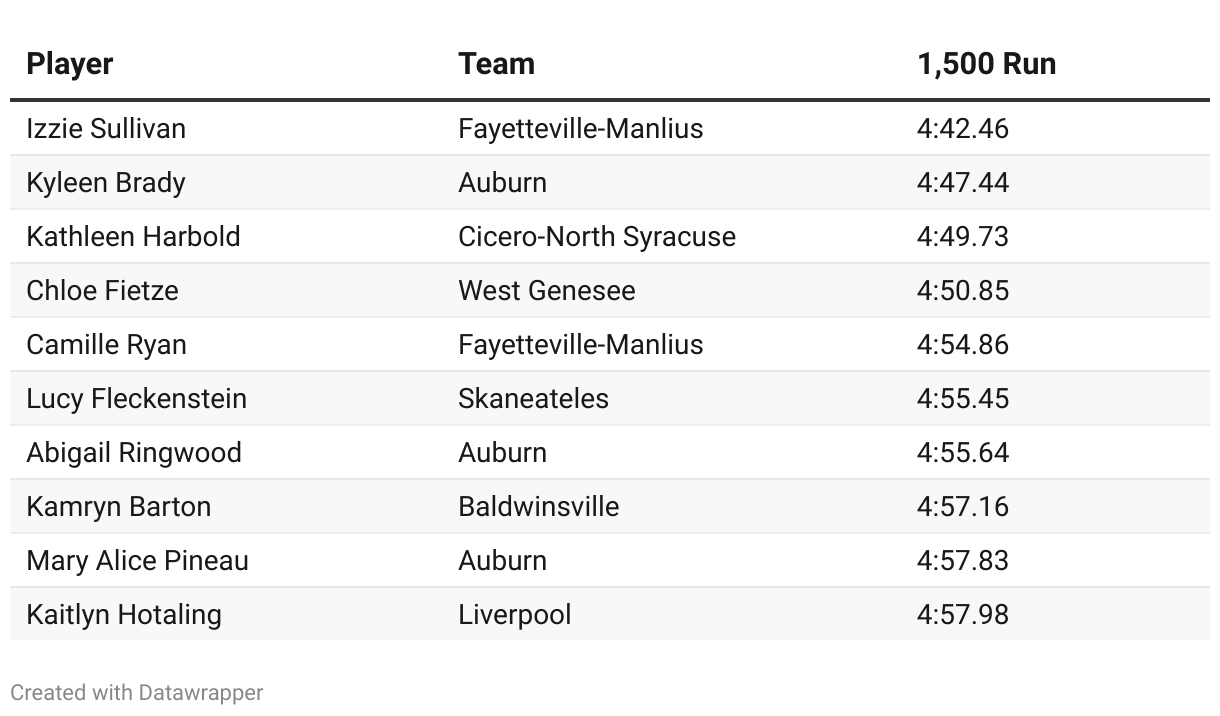Viewport: 1220px width, 716px height.
Task: Select the Kamryn Barton player cell
Action: tap(119, 507)
